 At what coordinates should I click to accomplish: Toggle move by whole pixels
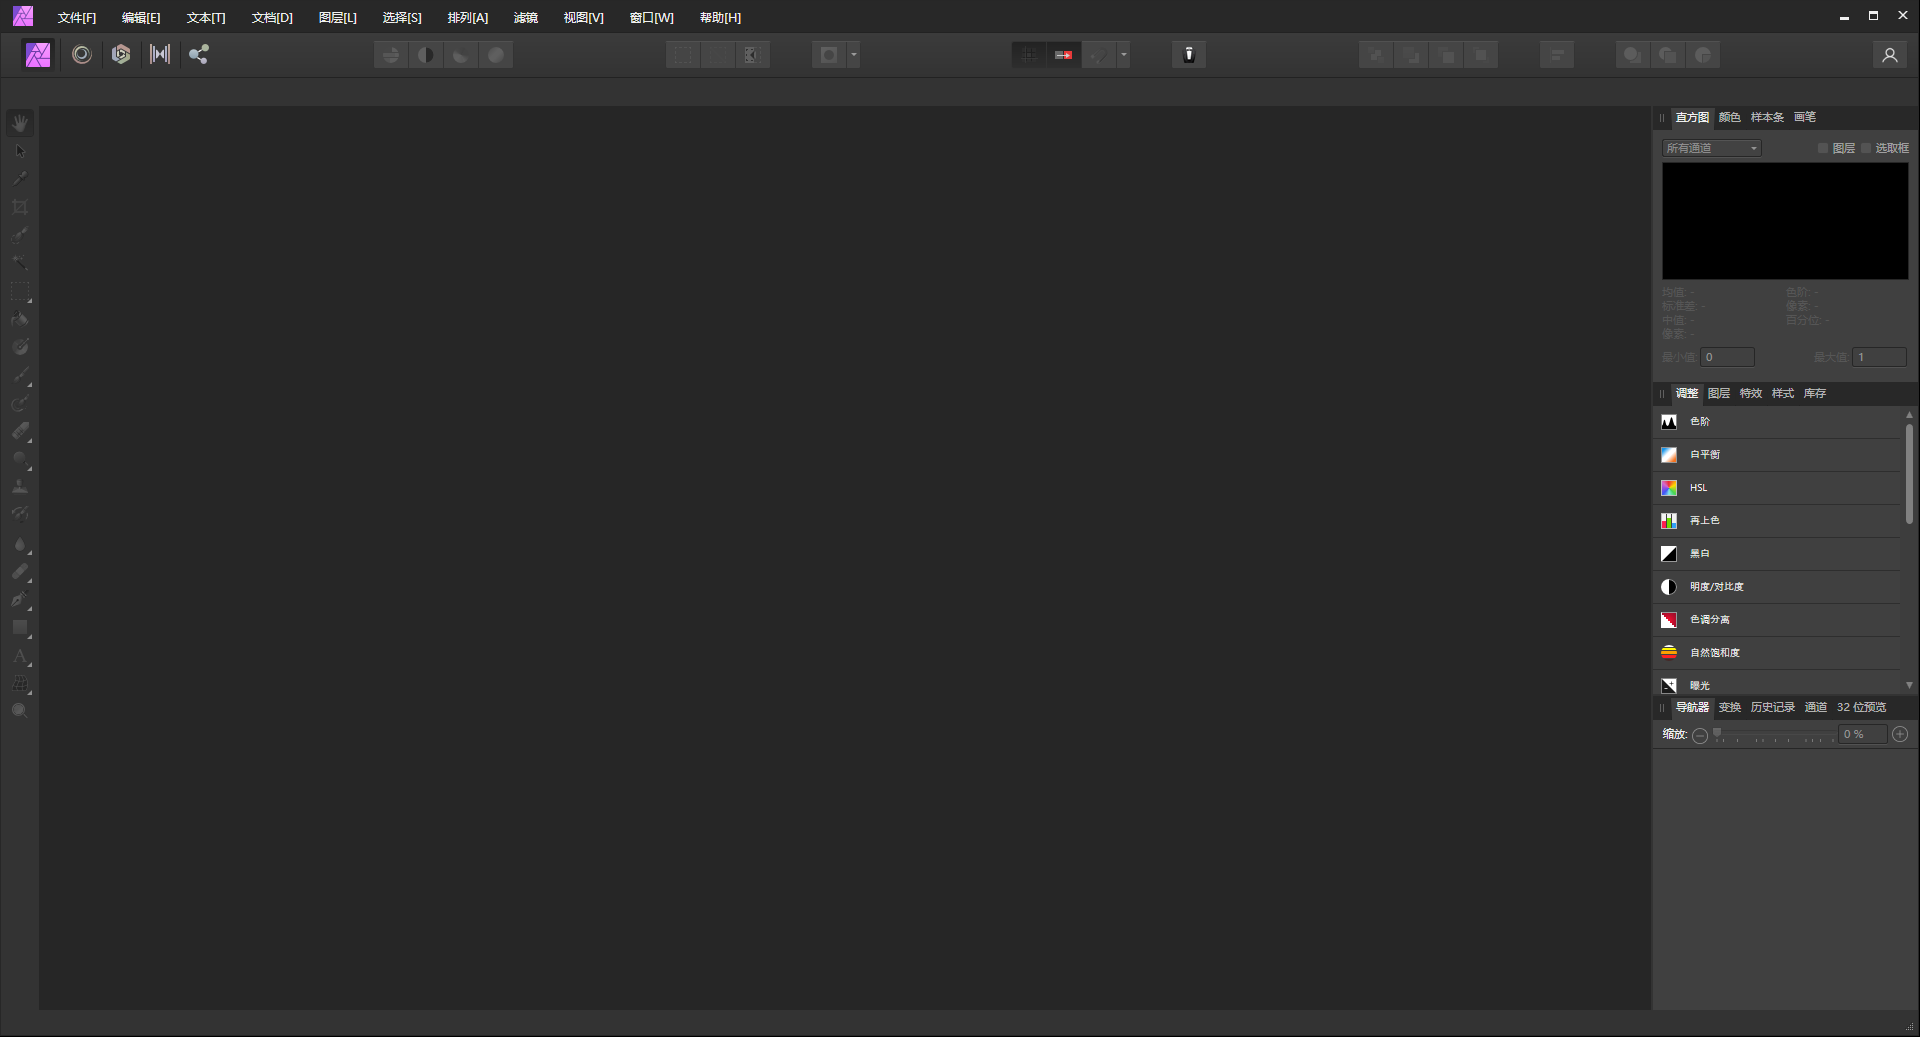pyautogui.click(x=1064, y=55)
